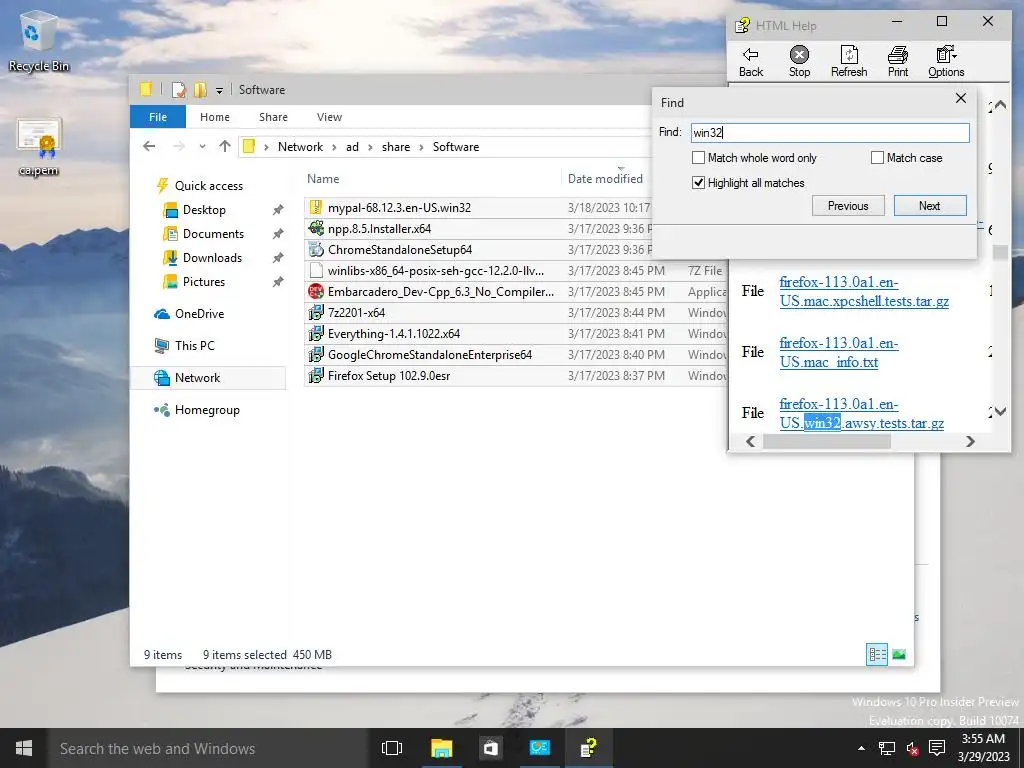1024x768 pixels.
Task: Click the Back icon in HTML Help
Action: 750,54
